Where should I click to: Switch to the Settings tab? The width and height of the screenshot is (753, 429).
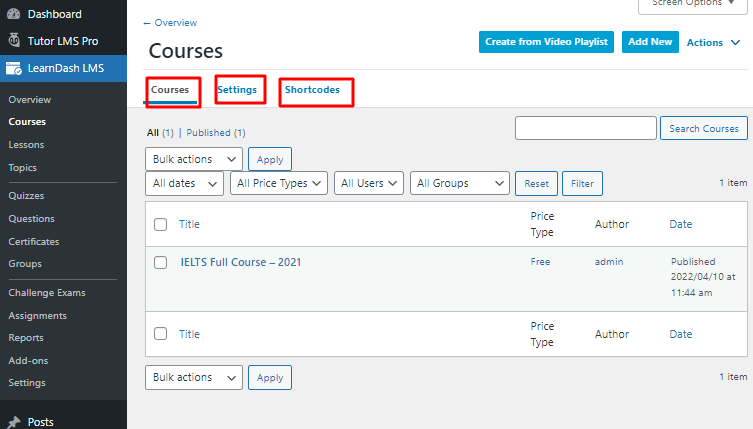pyautogui.click(x=237, y=90)
